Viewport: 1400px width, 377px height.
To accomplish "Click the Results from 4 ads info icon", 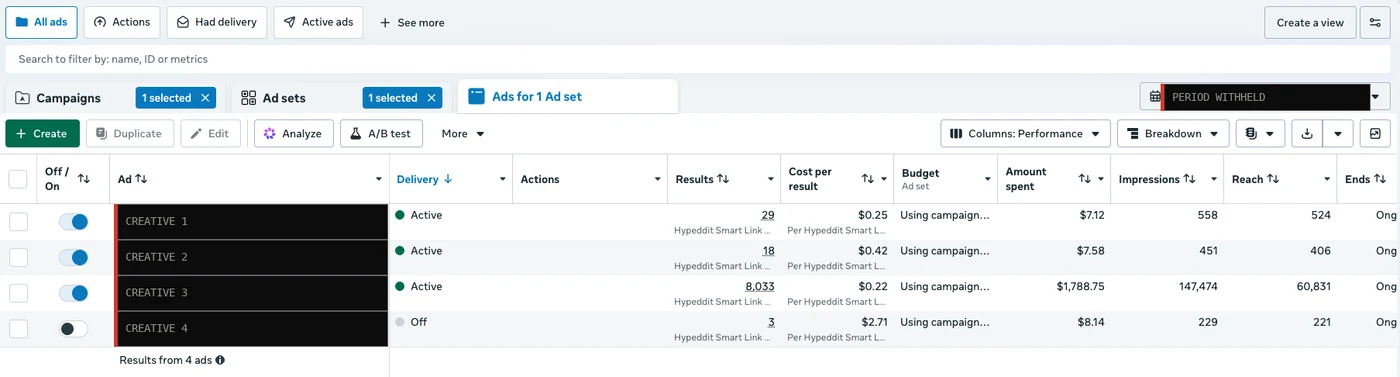I will (x=220, y=360).
